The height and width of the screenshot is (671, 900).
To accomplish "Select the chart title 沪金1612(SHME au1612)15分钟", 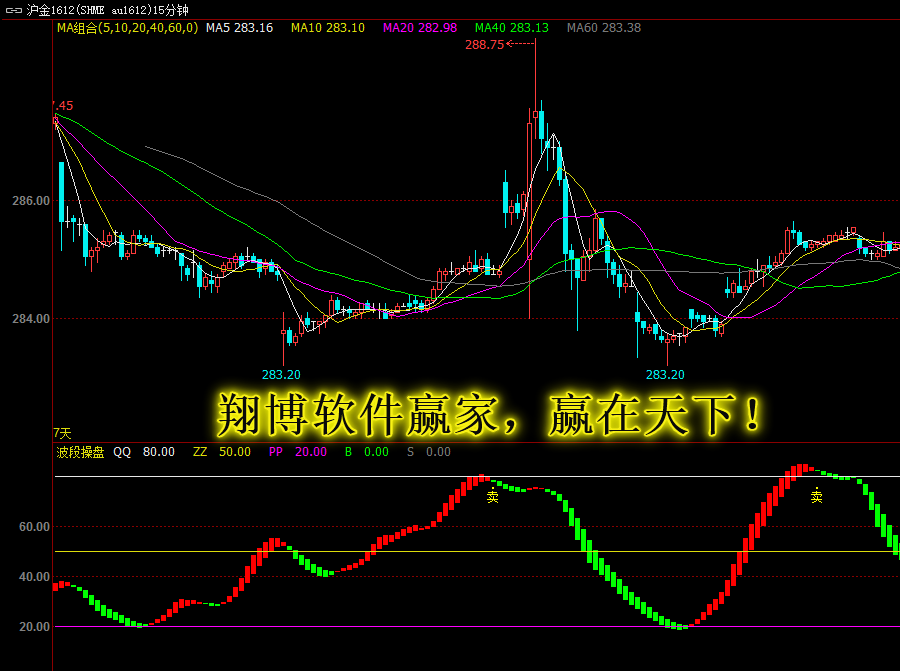I will (107, 10).
